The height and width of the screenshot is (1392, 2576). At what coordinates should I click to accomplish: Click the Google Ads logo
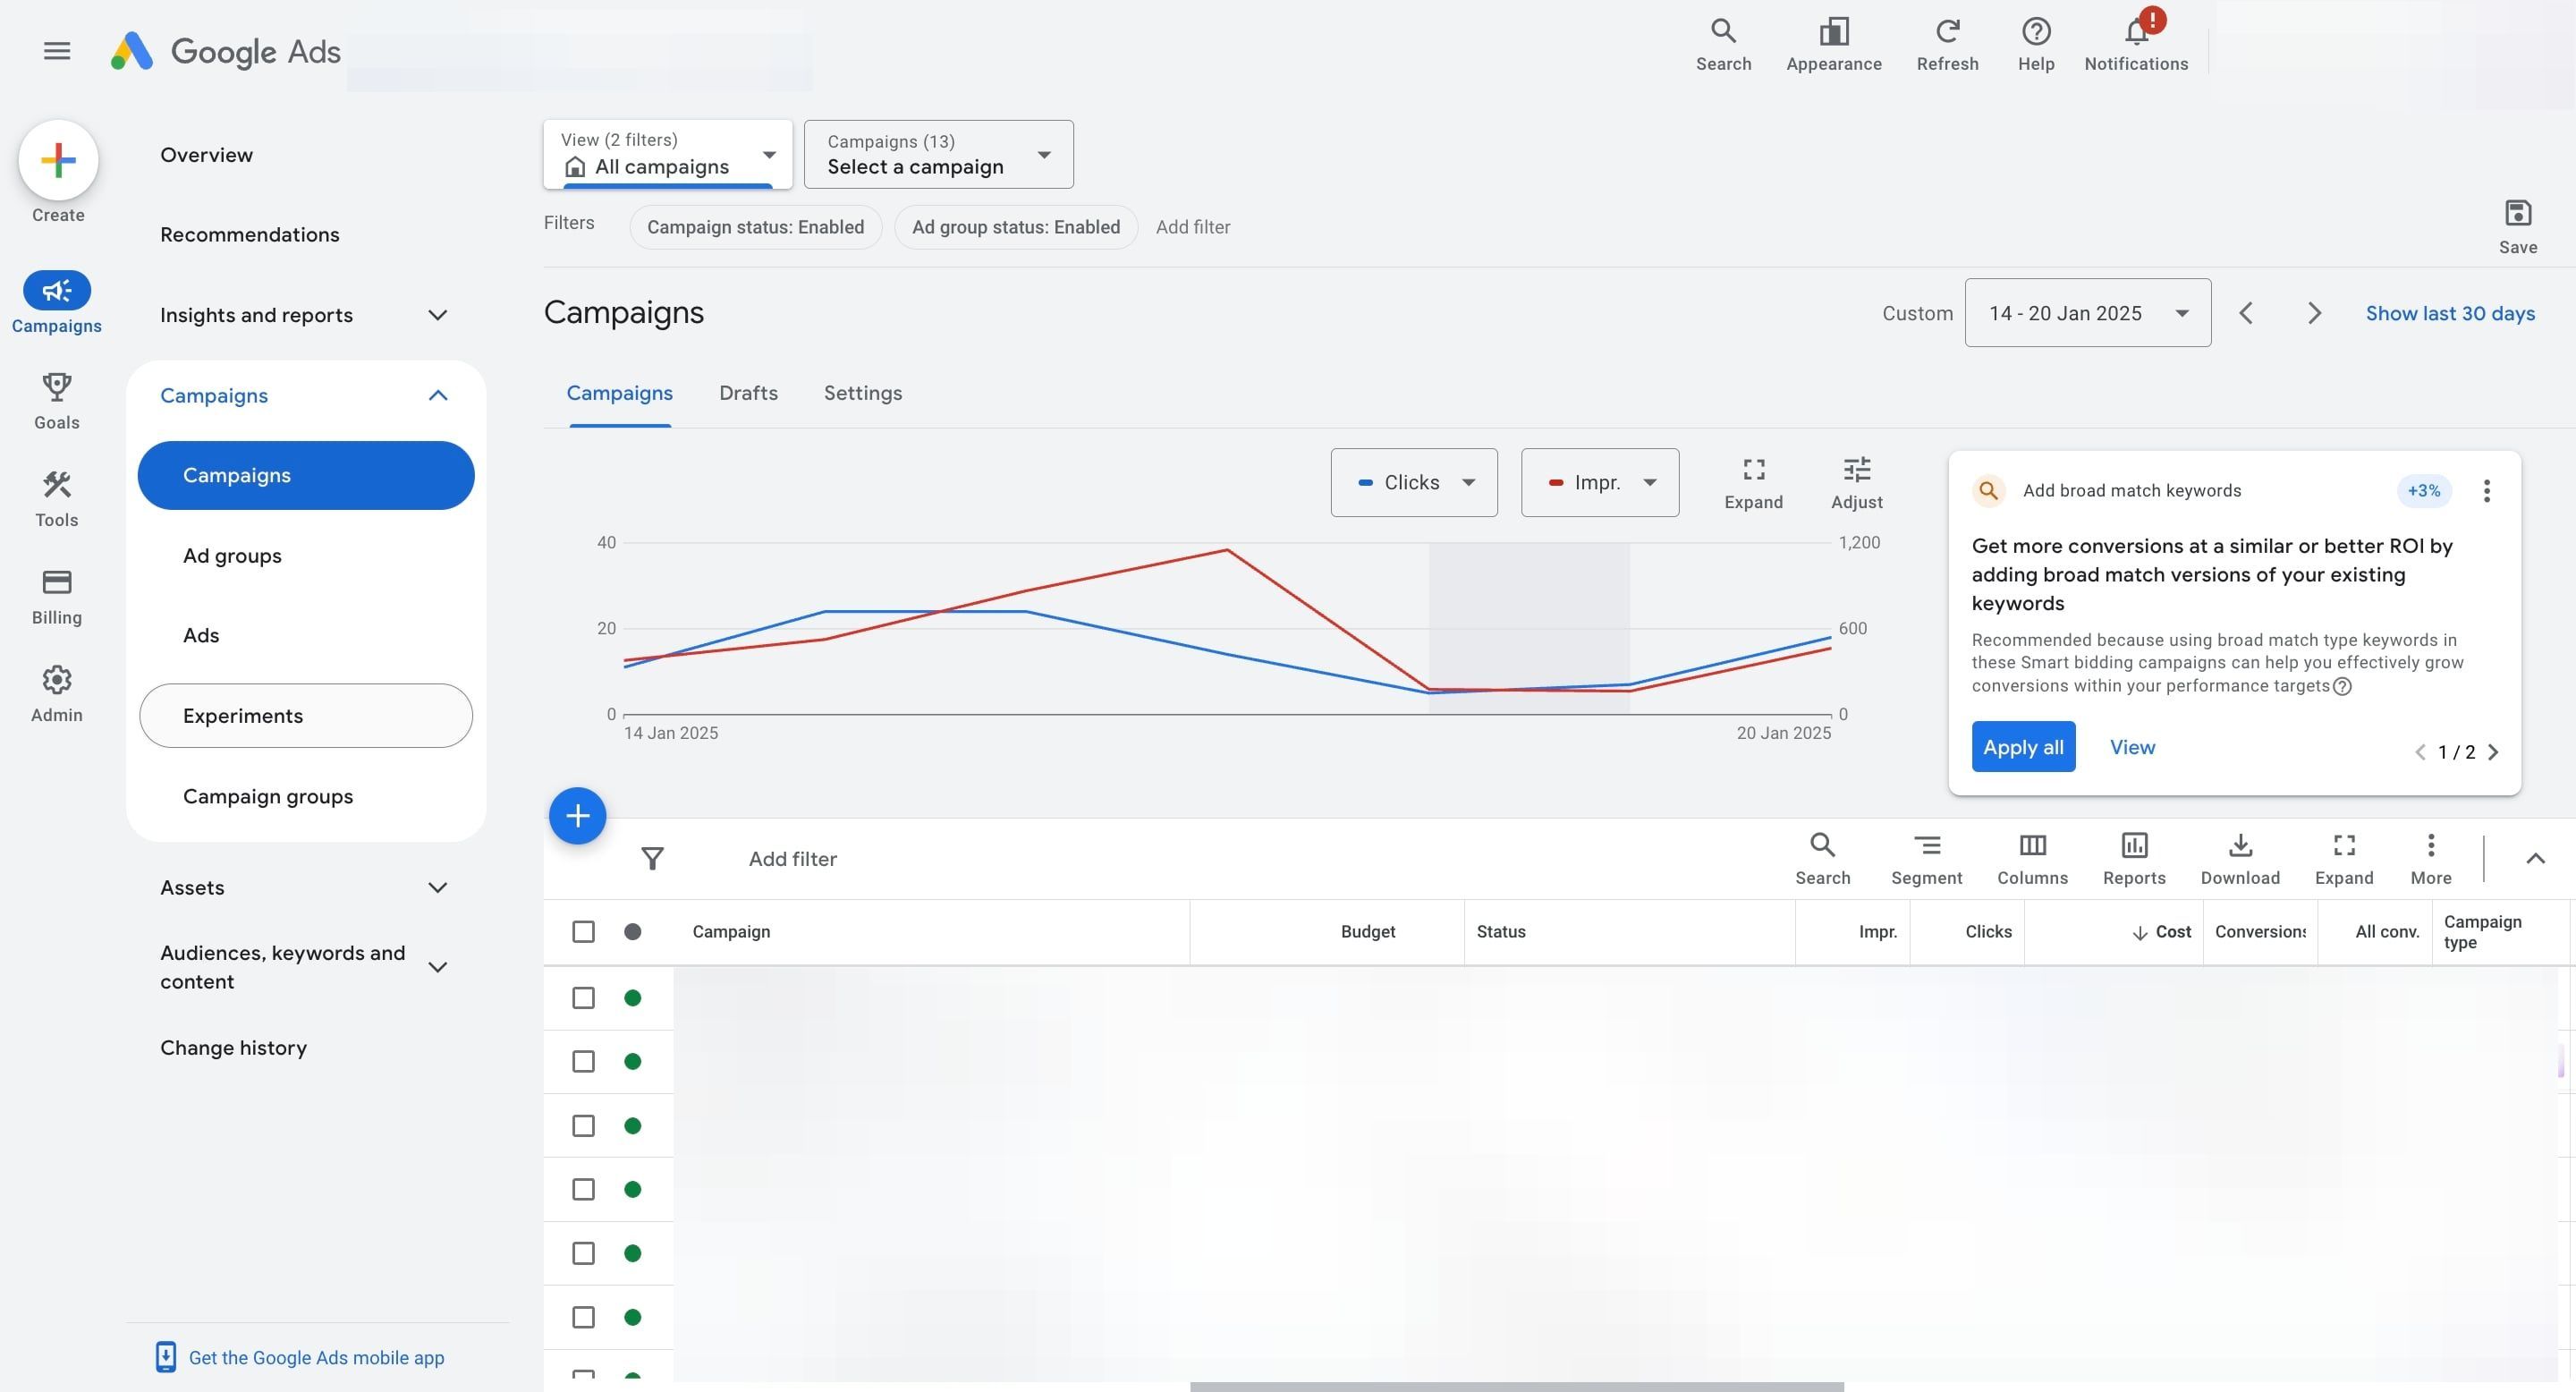pyautogui.click(x=226, y=51)
